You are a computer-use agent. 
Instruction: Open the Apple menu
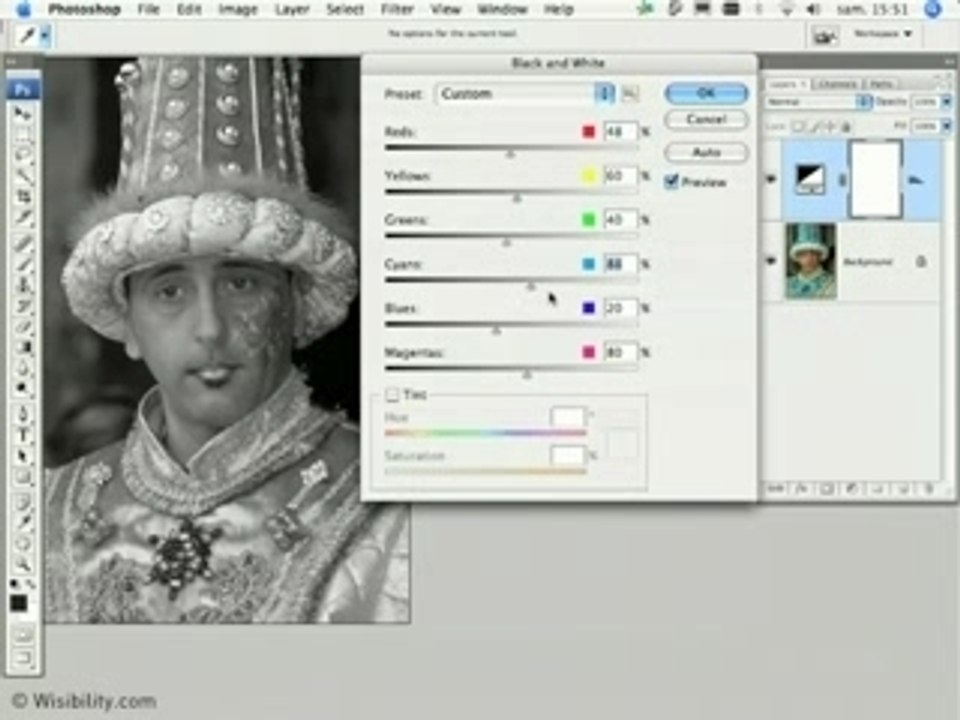[22, 9]
